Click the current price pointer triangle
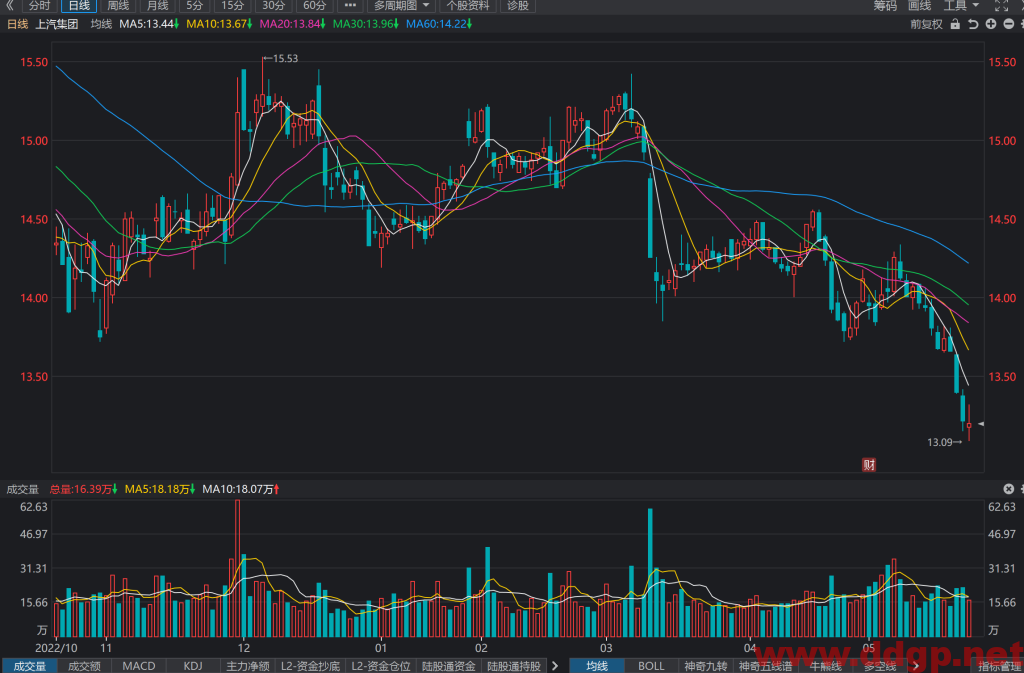This screenshot has width=1024, height=673. point(980,424)
